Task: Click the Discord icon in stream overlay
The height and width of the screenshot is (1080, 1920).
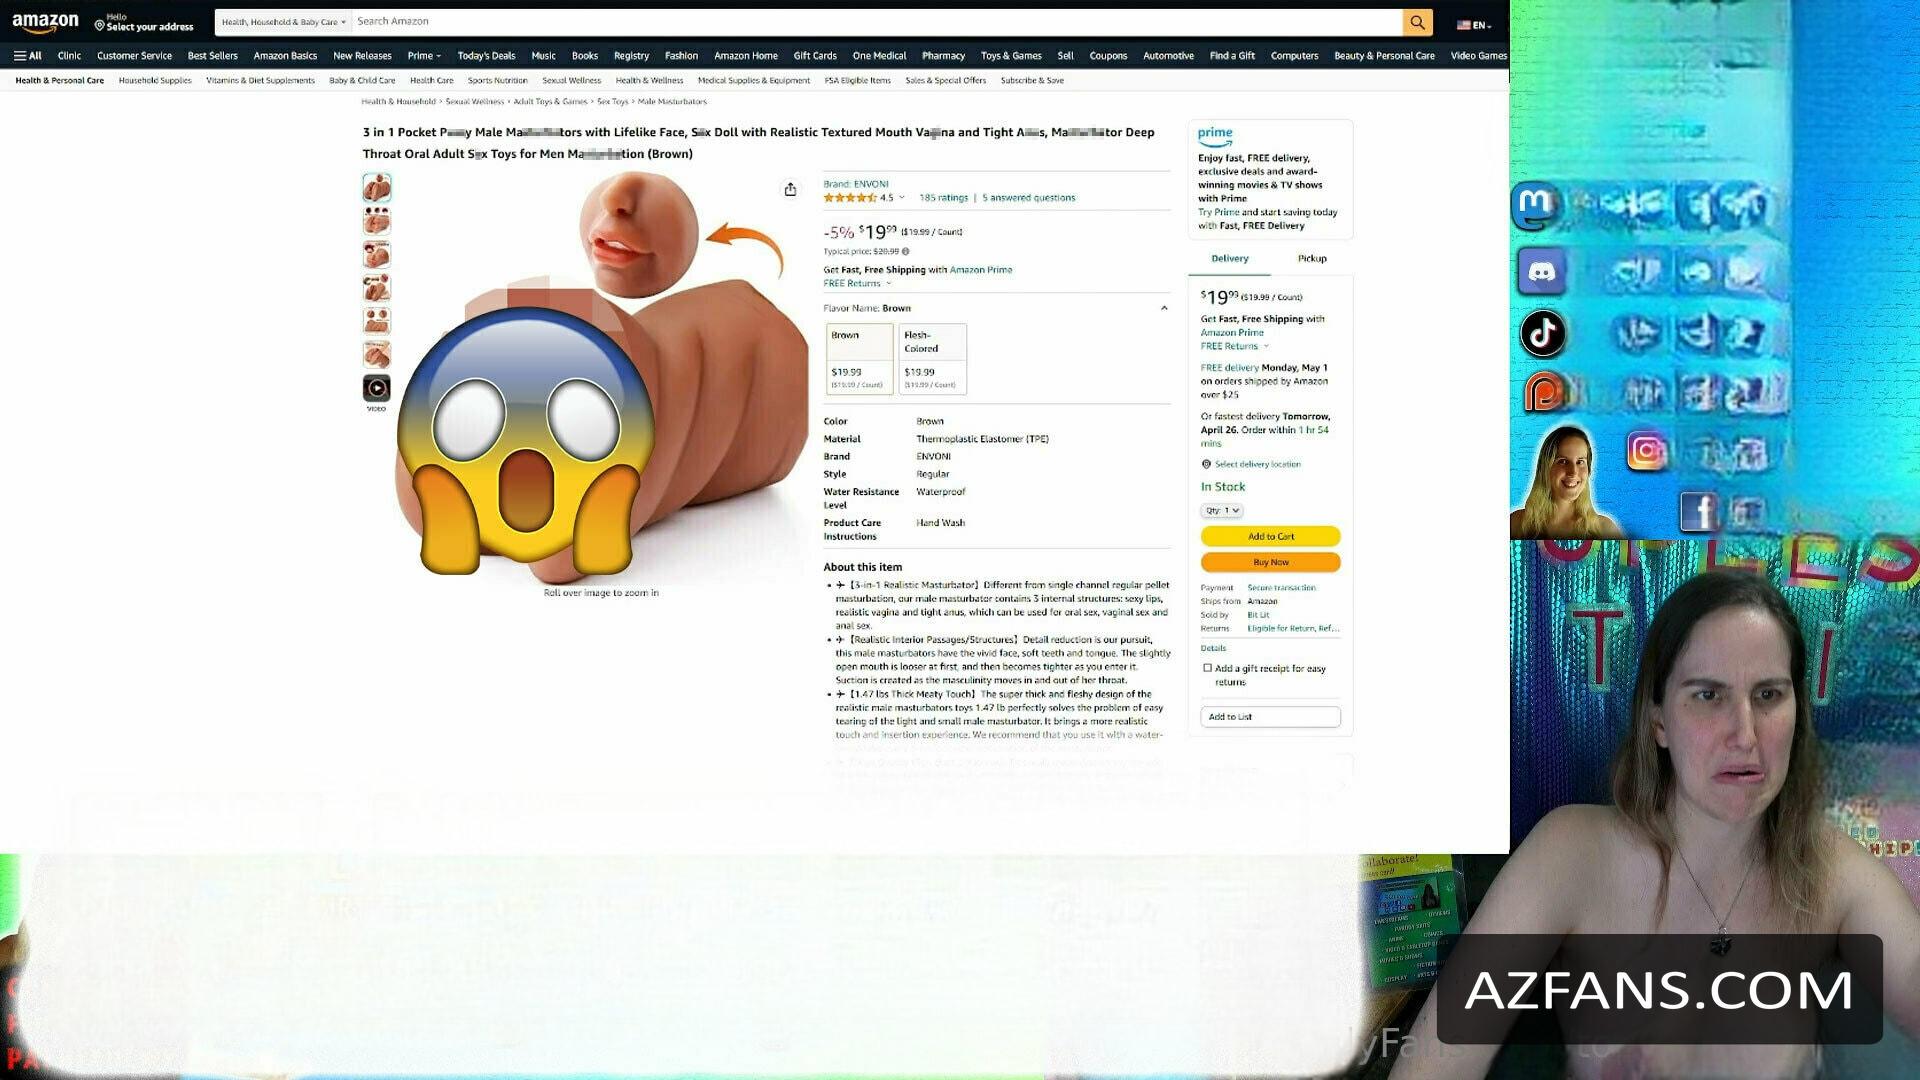Action: 1542,272
